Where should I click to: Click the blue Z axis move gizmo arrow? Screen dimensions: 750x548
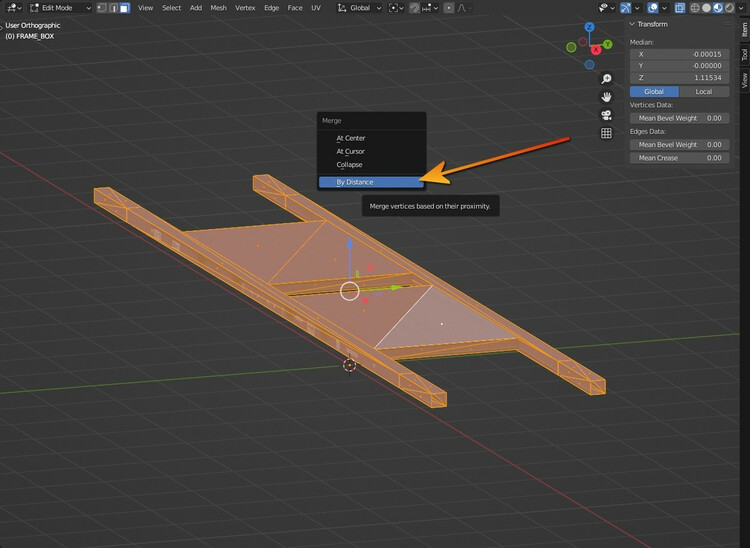pyautogui.click(x=350, y=245)
